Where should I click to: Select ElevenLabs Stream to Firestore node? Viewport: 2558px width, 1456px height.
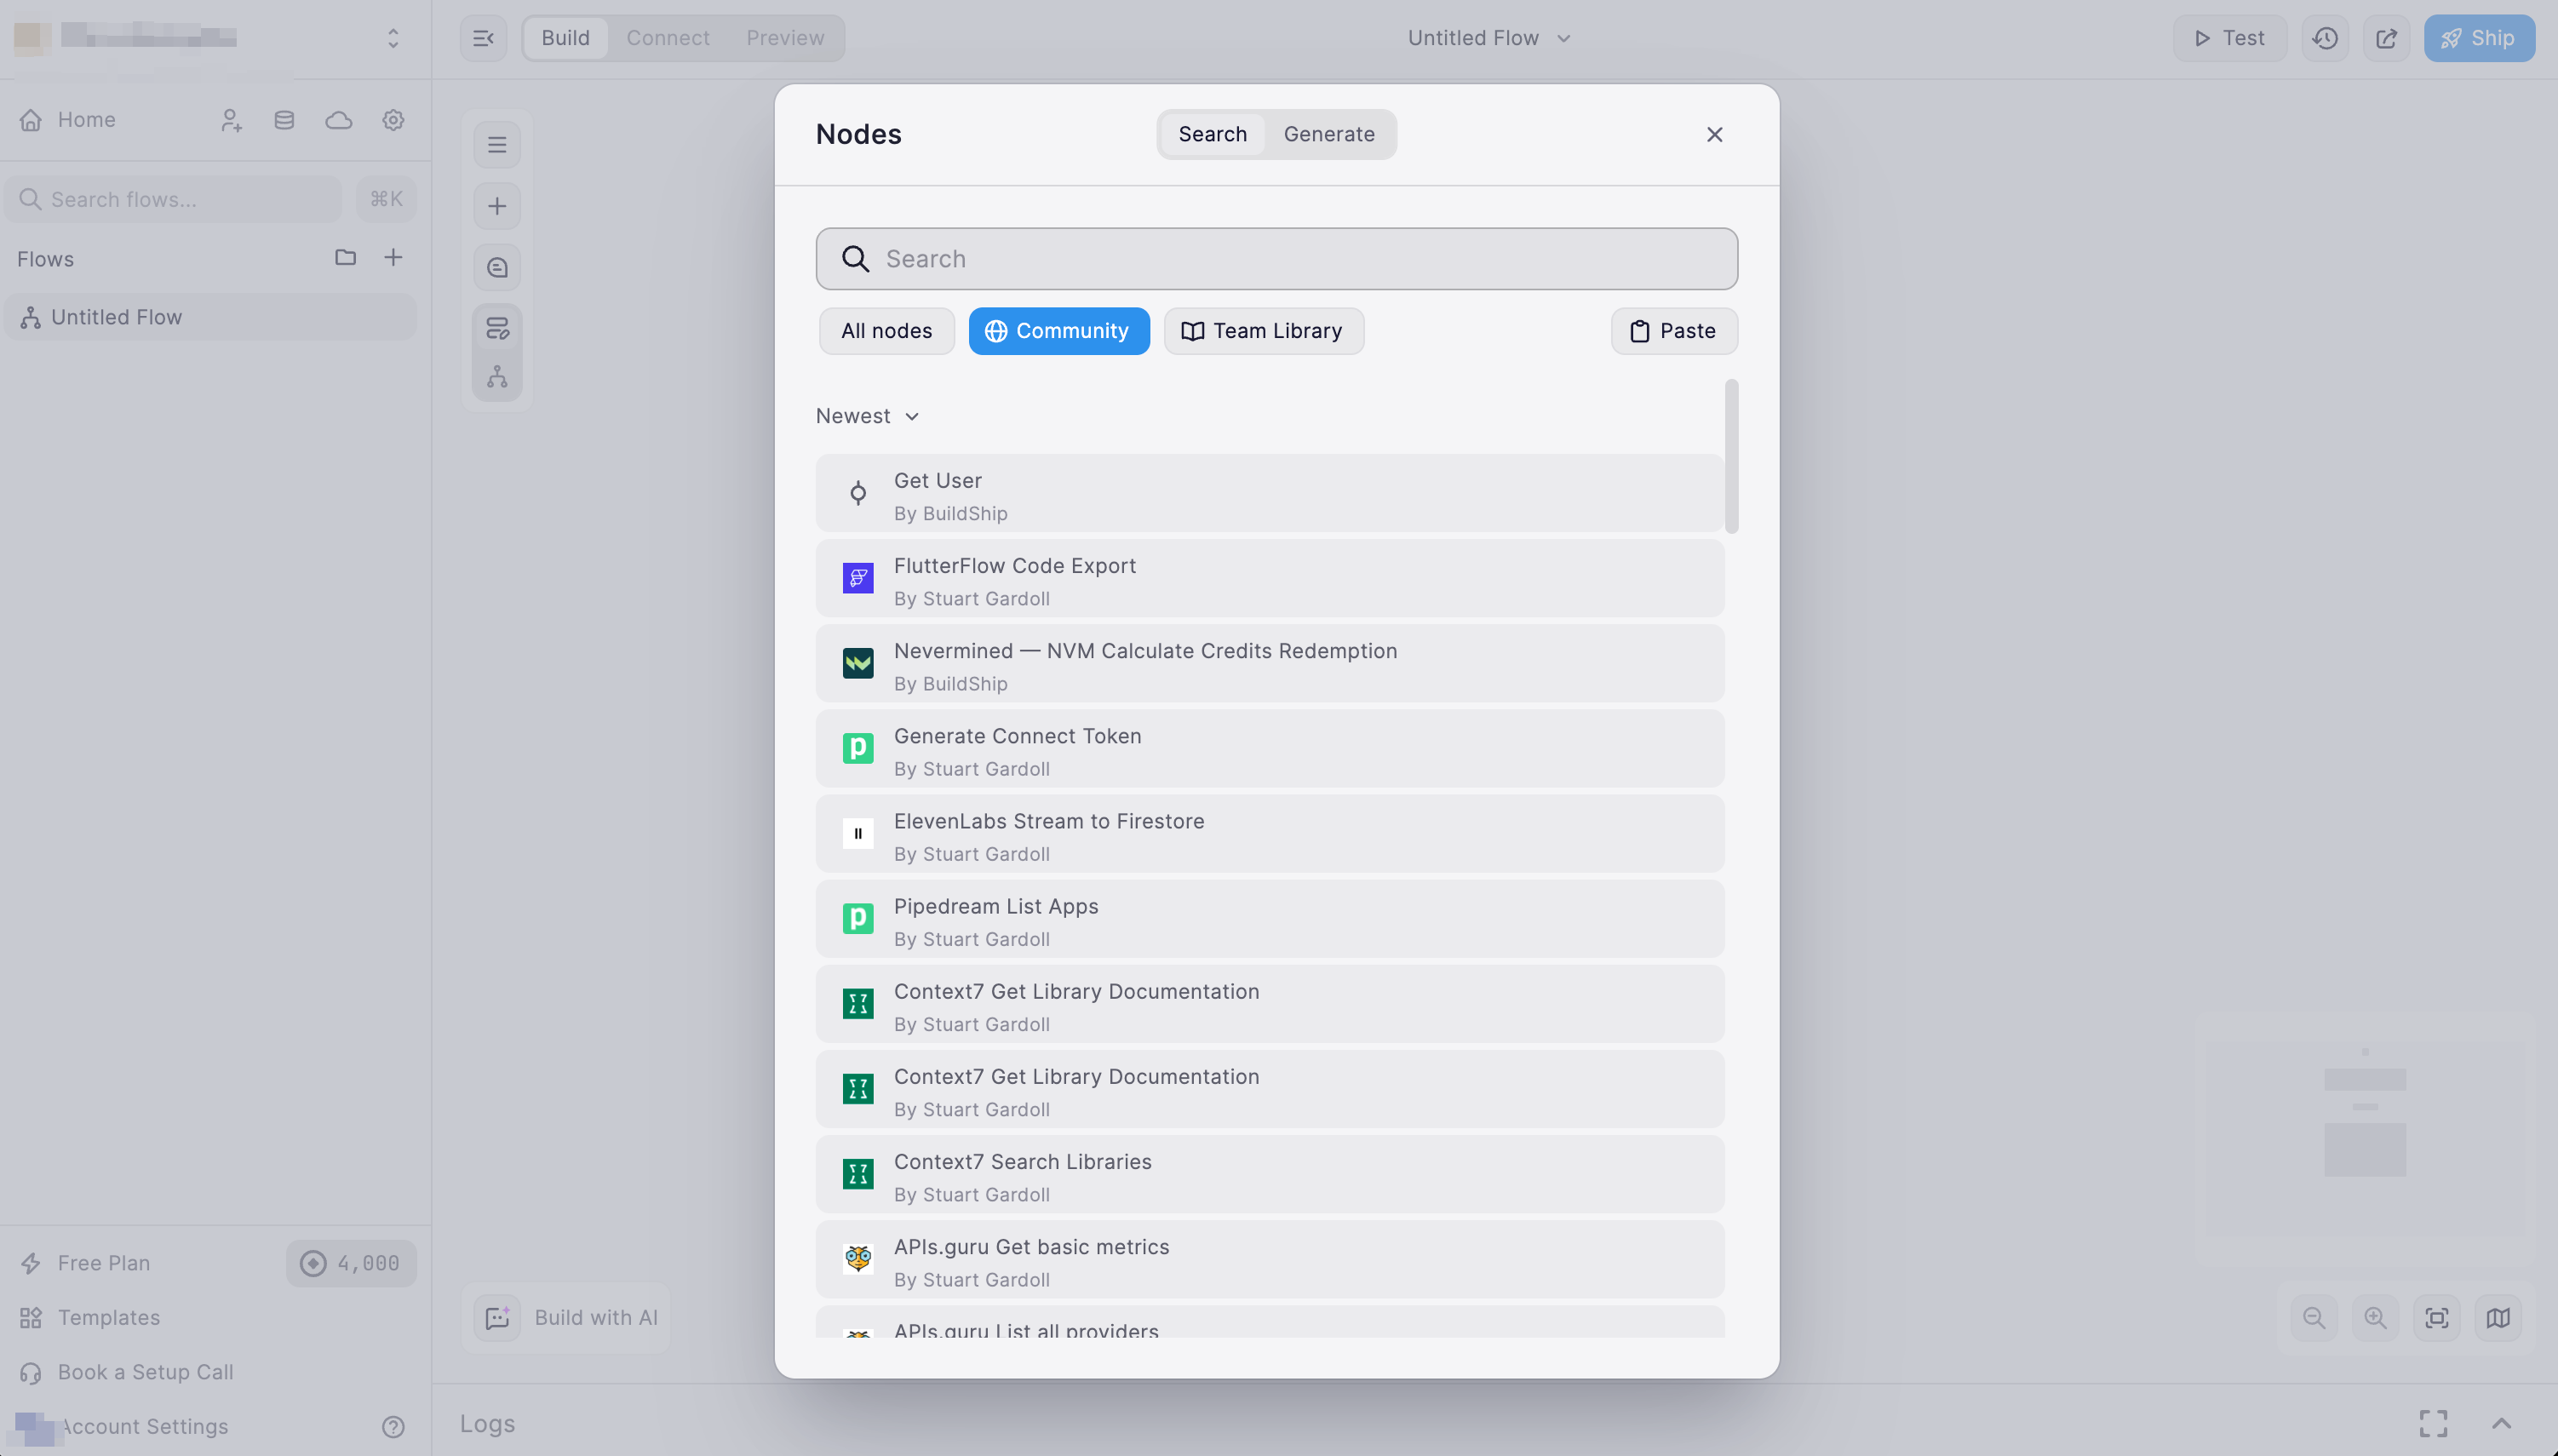(1270, 834)
